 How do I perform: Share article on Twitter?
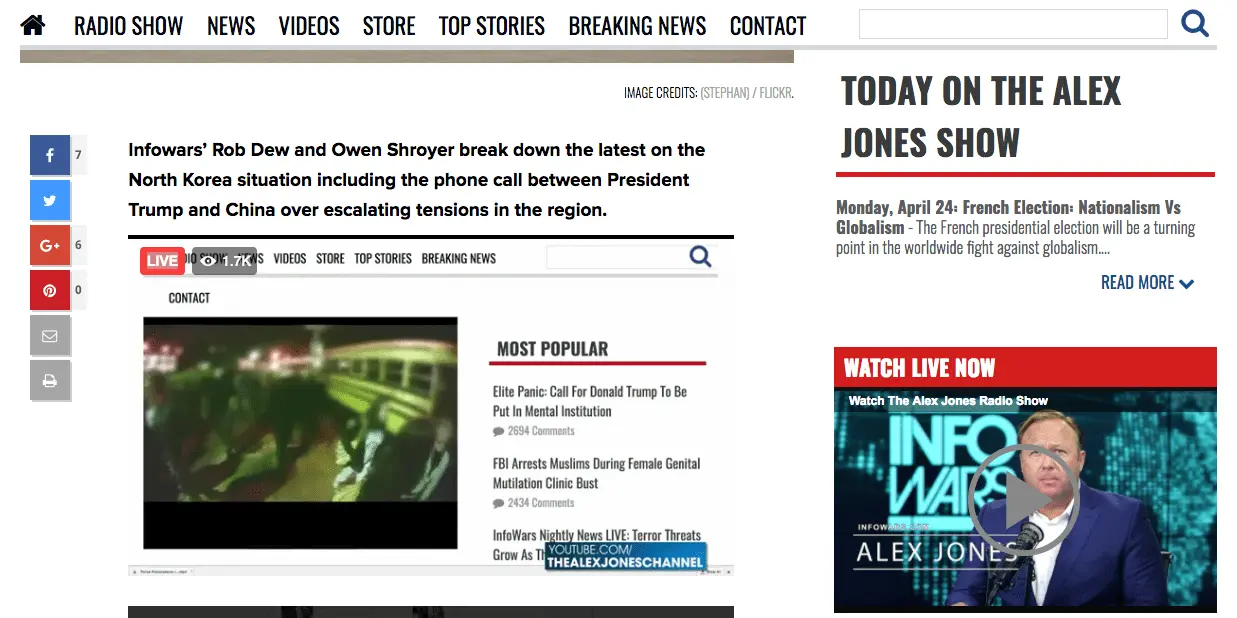[x=50, y=200]
